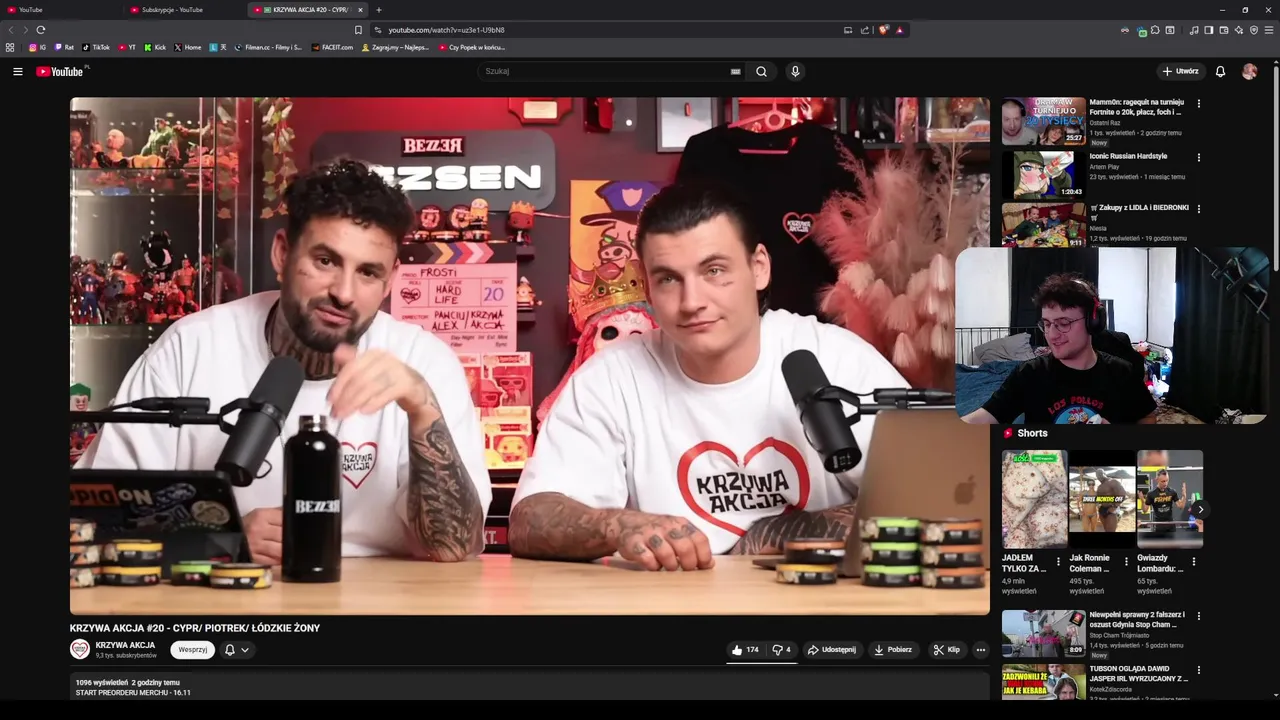Click the share page icon in address bar

(x=864, y=30)
